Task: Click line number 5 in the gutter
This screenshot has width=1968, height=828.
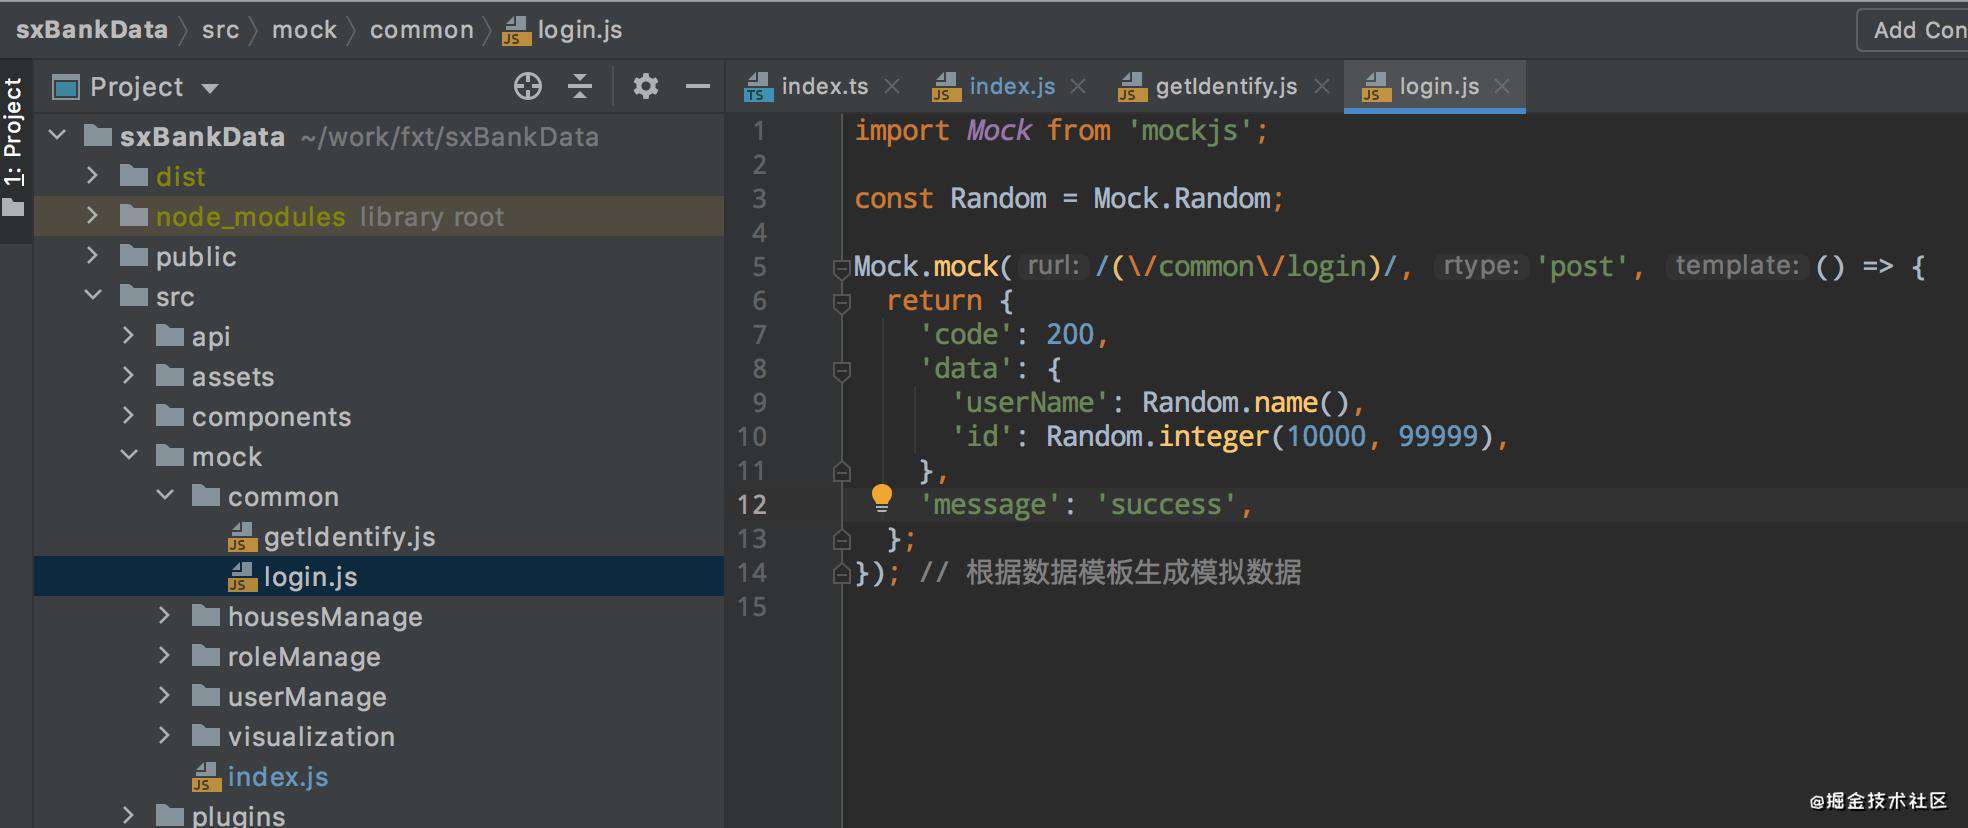Action: (x=759, y=267)
